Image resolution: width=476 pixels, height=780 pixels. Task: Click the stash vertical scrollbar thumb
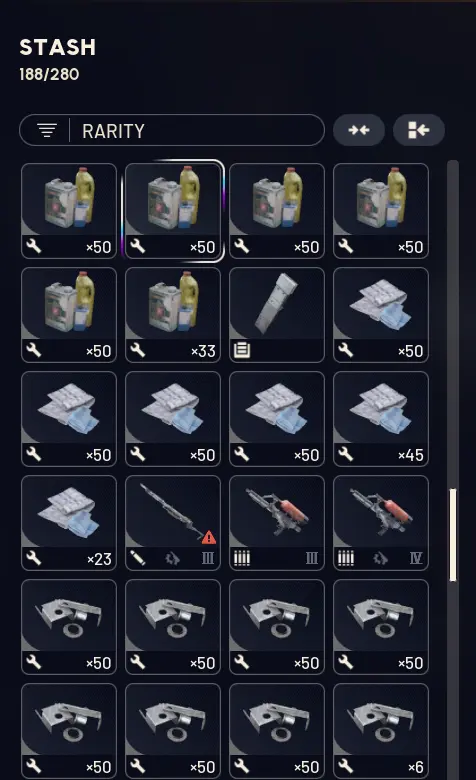click(453, 535)
